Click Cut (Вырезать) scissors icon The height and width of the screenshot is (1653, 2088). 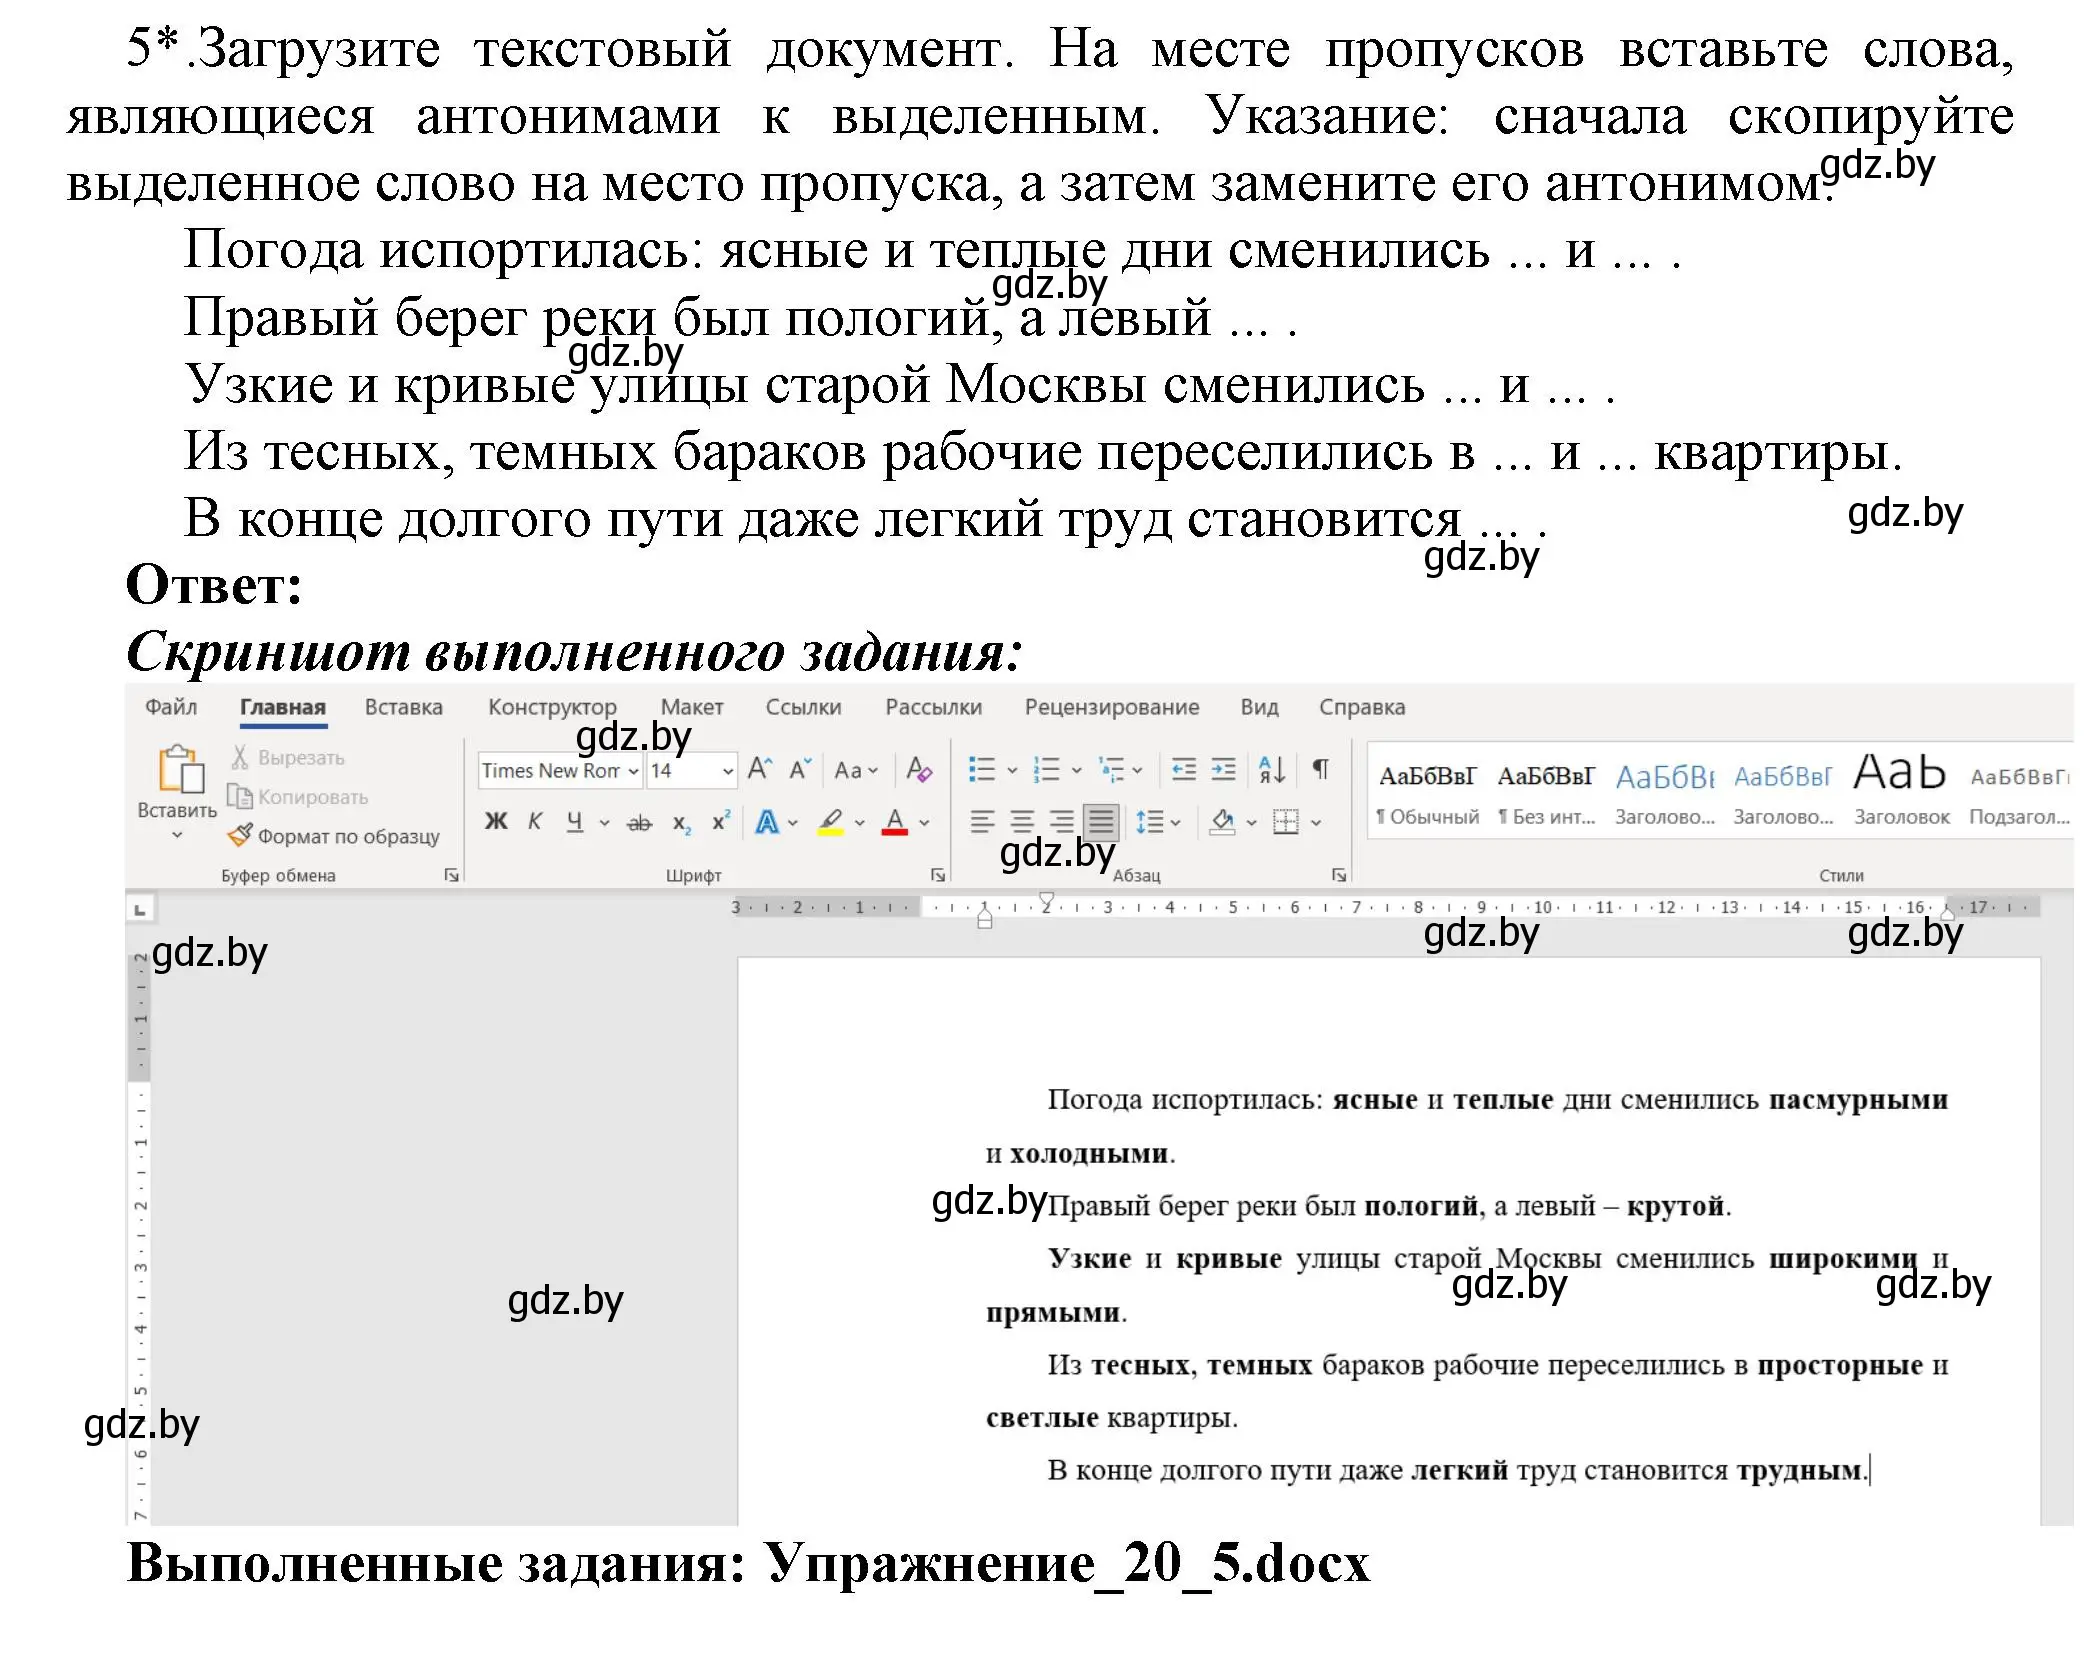pyautogui.click(x=239, y=757)
